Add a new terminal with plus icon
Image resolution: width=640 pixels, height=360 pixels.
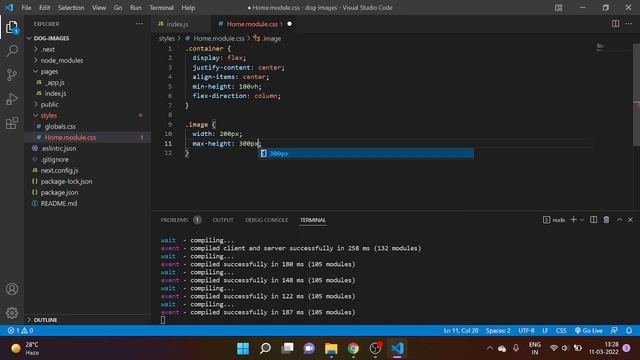[x=573, y=220]
